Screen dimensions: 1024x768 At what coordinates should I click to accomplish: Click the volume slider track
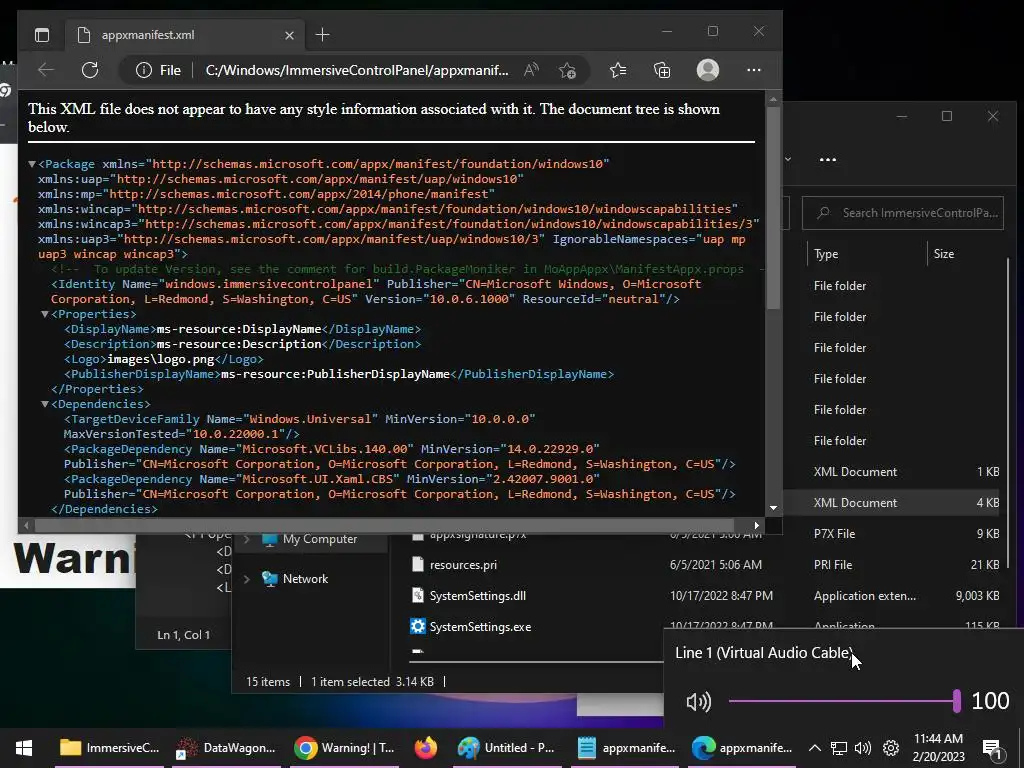coord(842,701)
